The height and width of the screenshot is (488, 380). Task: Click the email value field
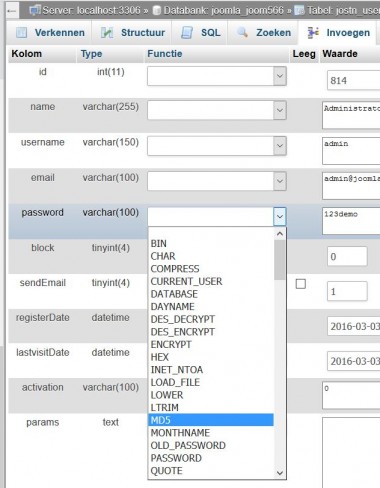click(351, 186)
